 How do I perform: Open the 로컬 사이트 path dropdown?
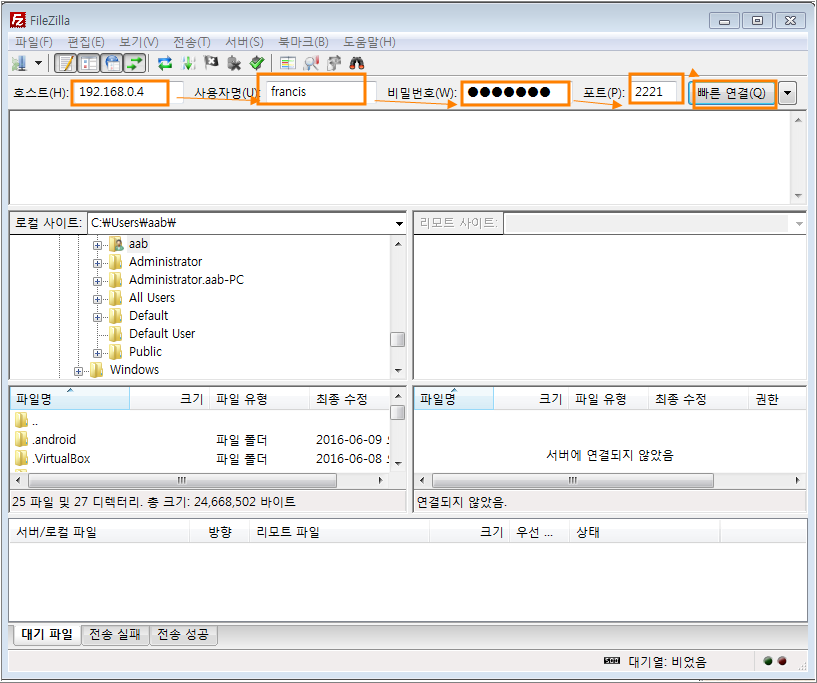click(x=399, y=223)
